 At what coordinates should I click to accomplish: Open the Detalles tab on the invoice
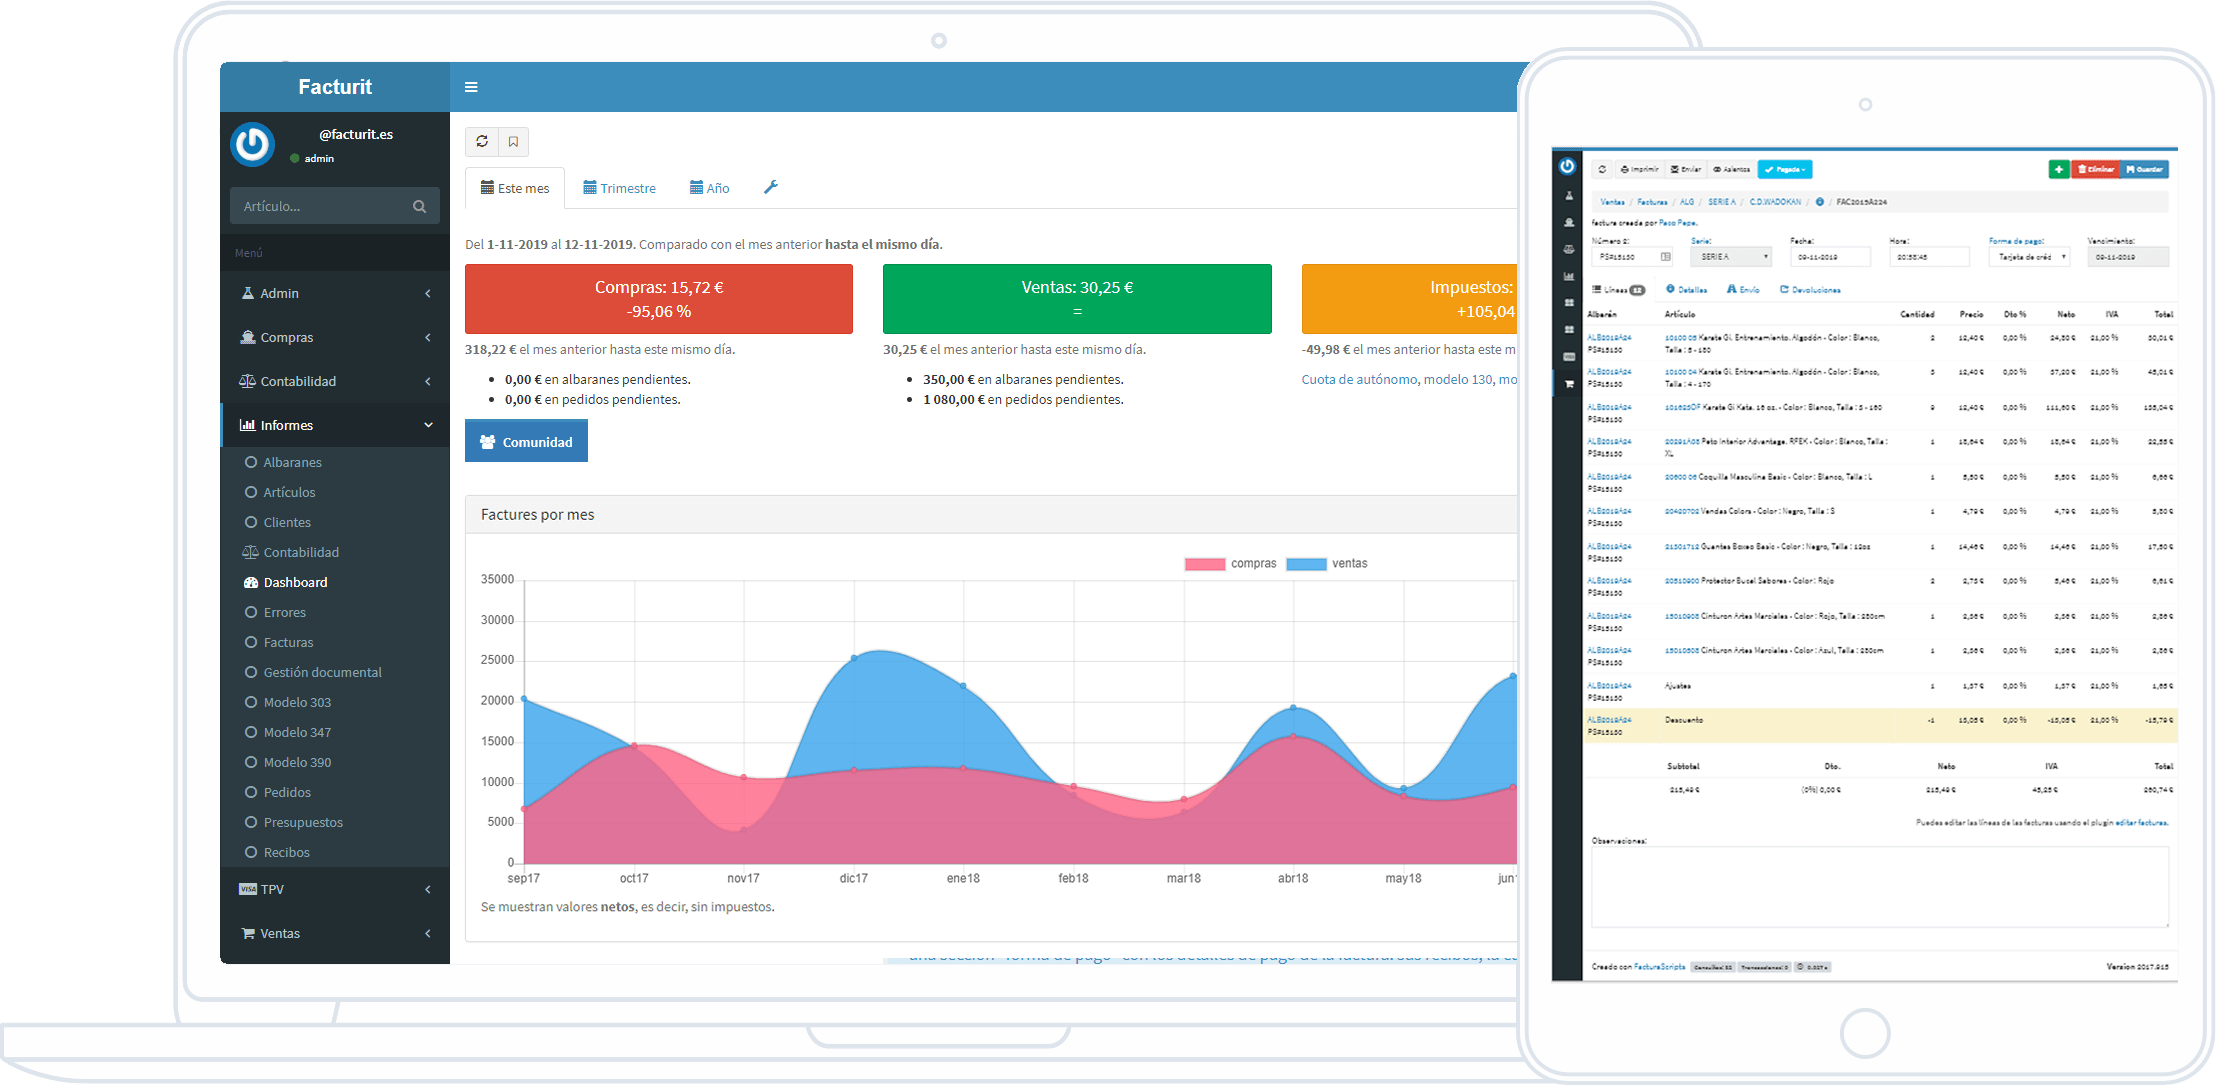tap(1688, 290)
